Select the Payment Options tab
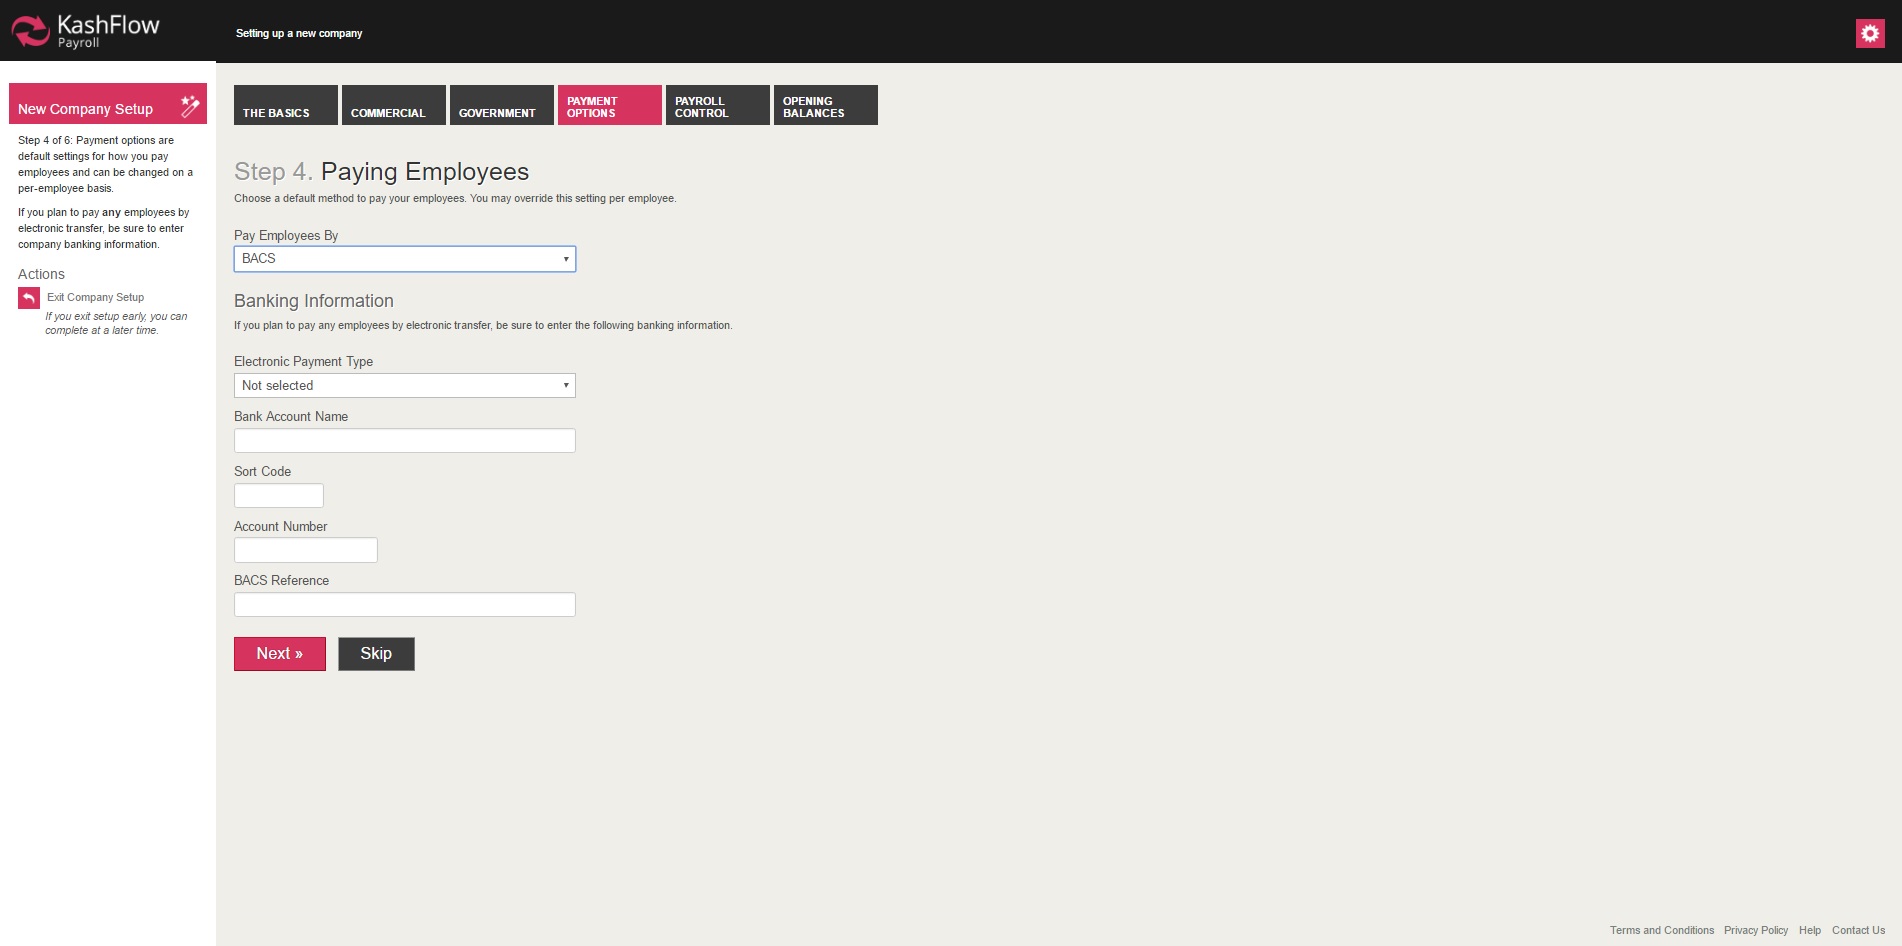 [x=609, y=106]
